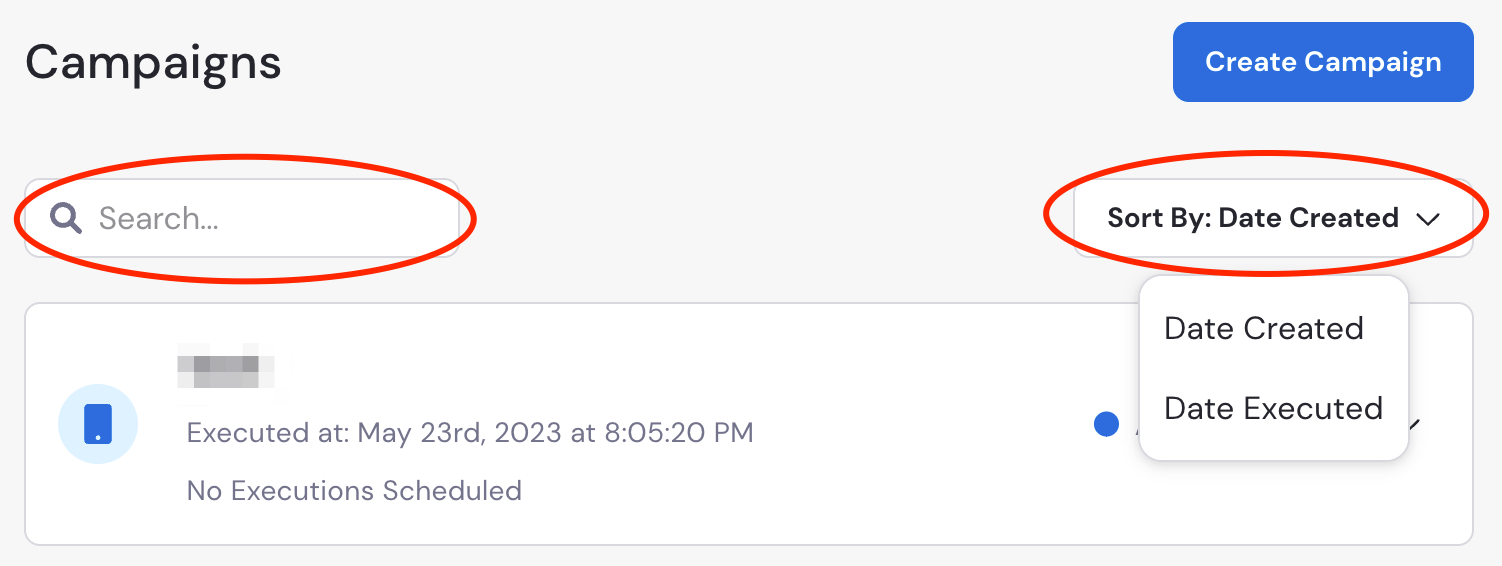This screenshot has height=566, width=1502.
Task: Open the Sort By dropdown
Action: 1273,218
